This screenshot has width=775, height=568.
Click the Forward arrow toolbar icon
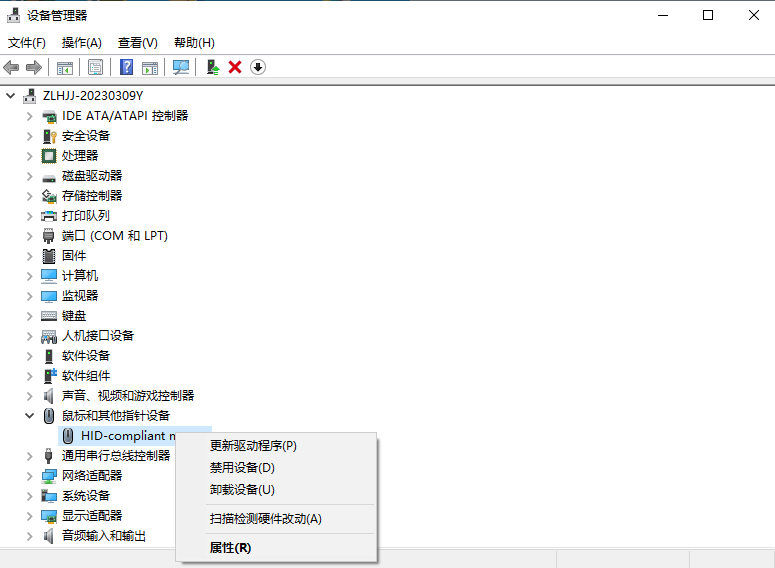pos(34,67)
